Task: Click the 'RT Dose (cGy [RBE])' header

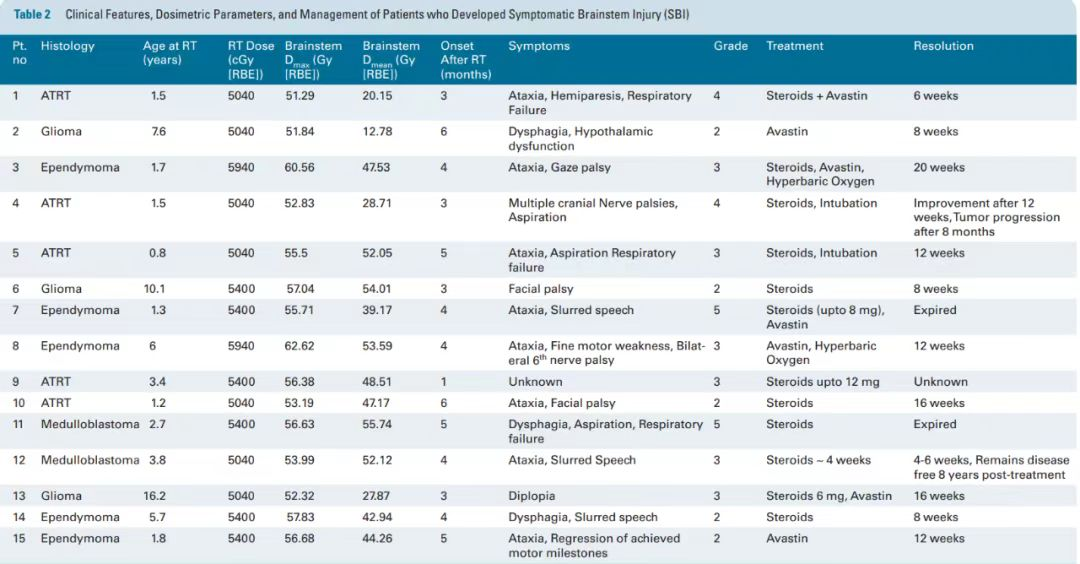Action: [x=251, y=60]
